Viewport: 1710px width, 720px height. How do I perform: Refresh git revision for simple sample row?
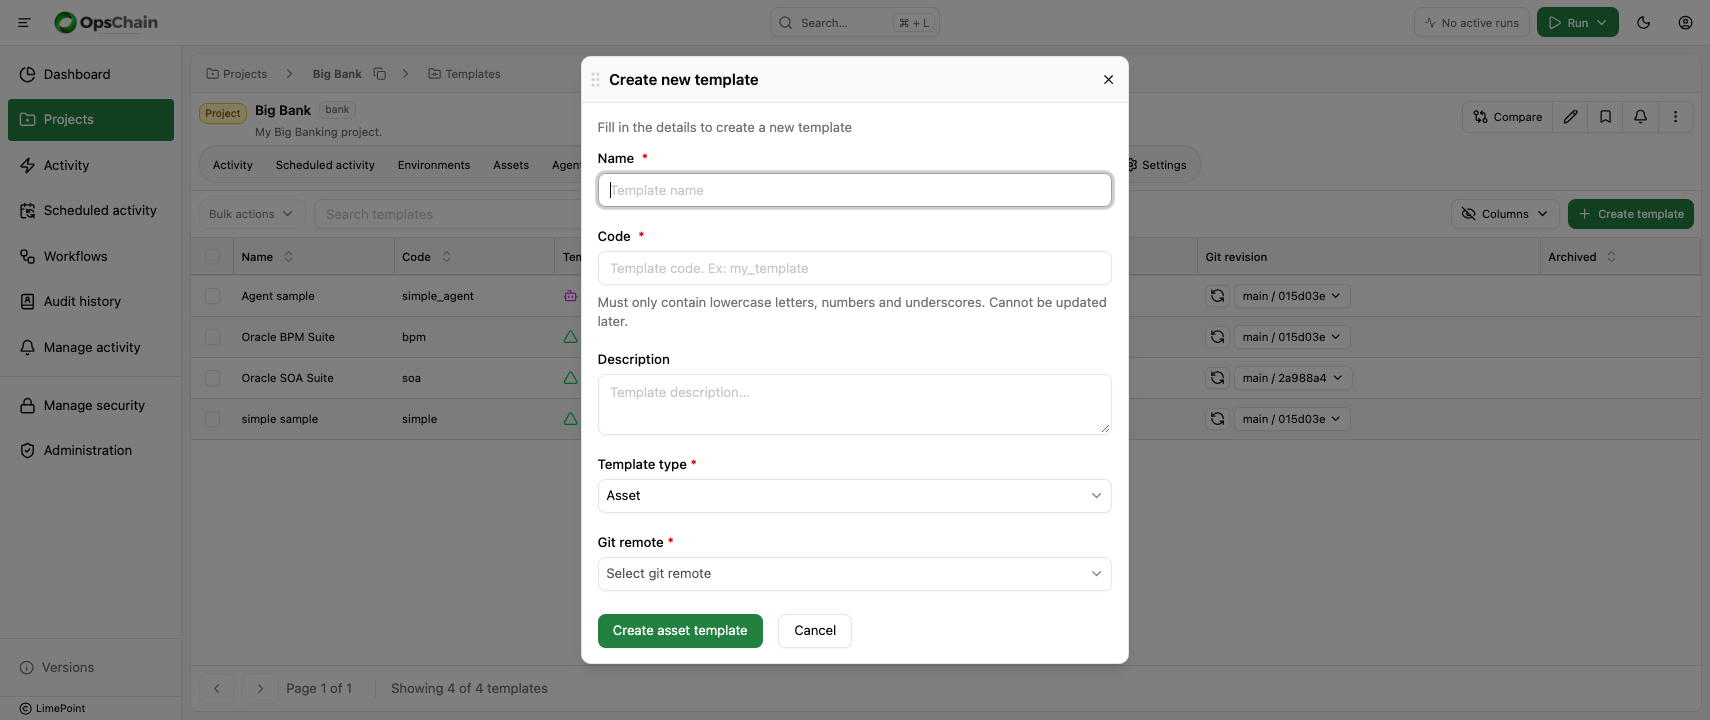1217,419
